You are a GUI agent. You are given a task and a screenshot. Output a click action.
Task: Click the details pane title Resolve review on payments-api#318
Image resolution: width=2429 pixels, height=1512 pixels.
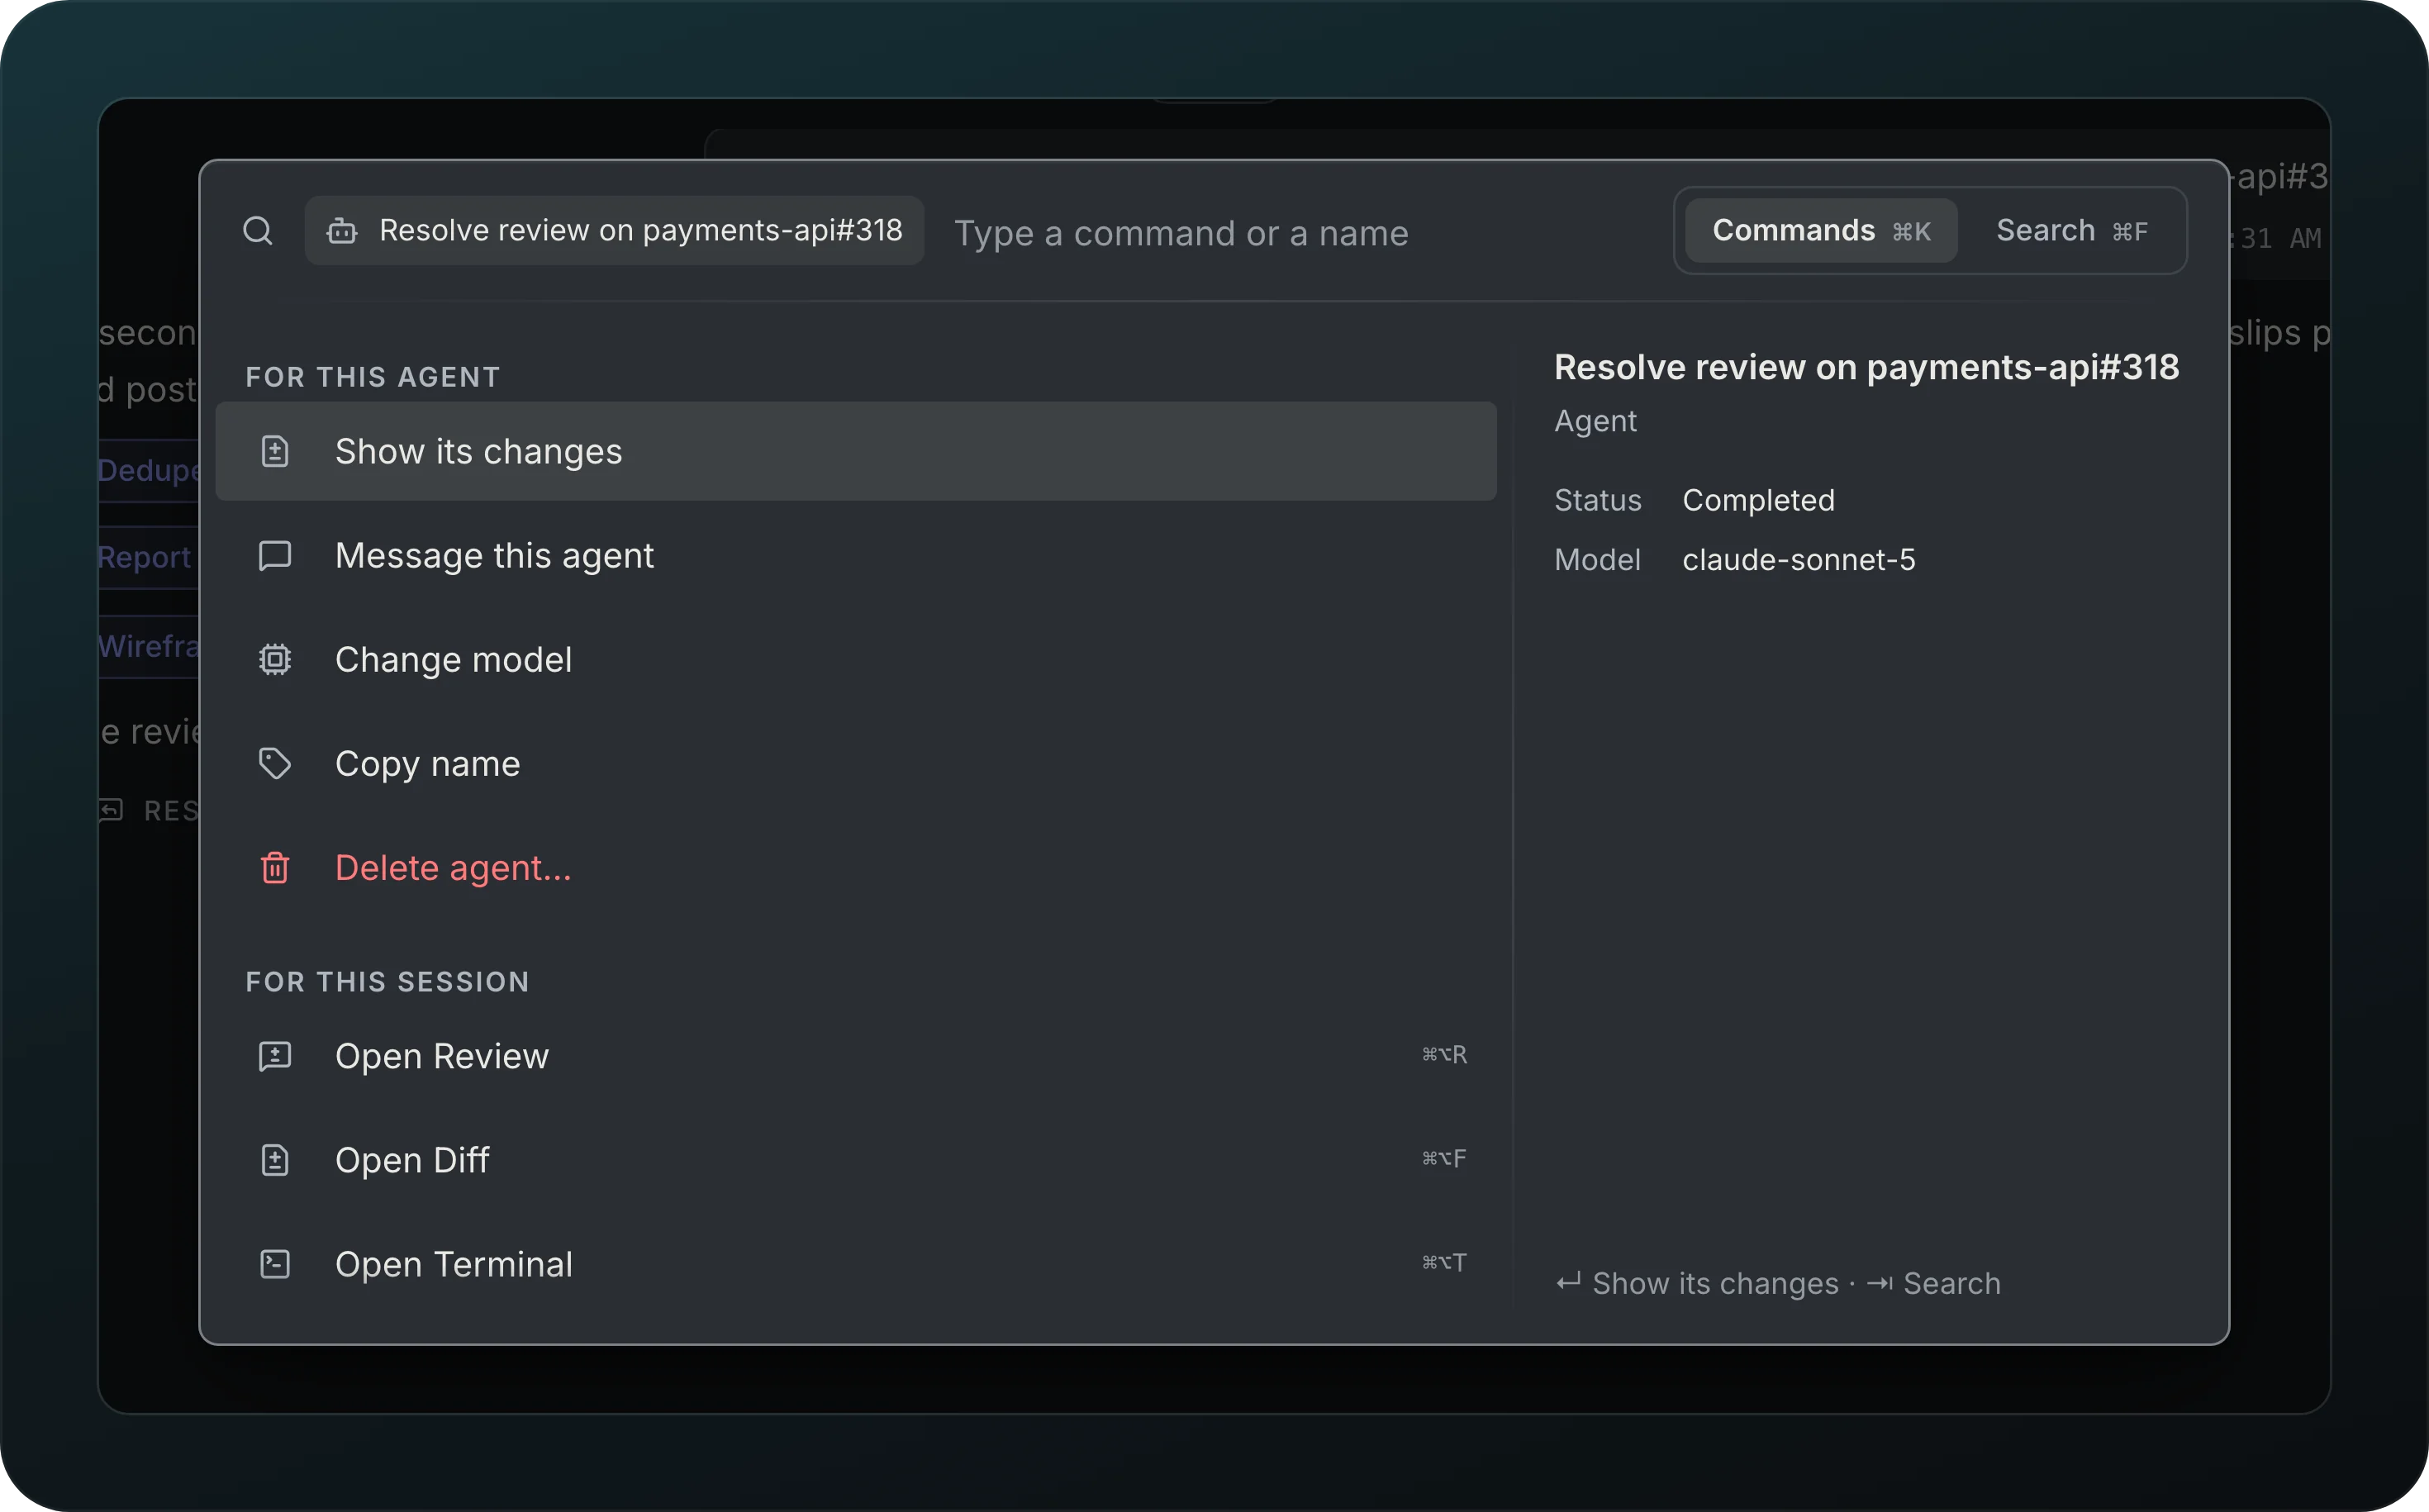[x=1866, y=367]
